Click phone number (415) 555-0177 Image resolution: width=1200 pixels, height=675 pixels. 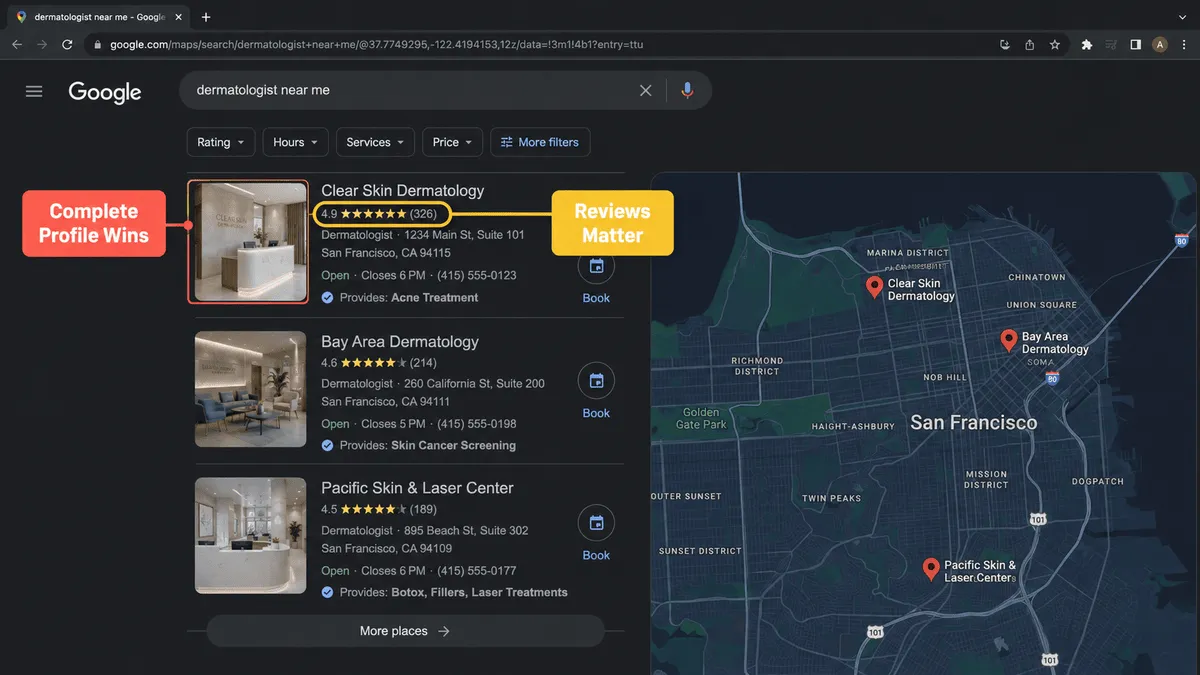pos(477,571)
